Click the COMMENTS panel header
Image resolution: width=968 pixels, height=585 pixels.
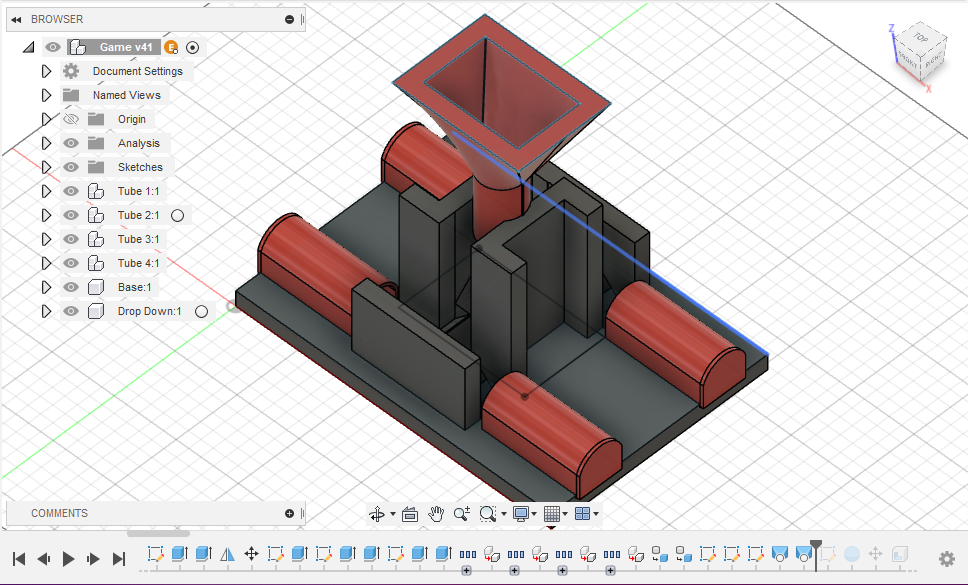[x=60, y=513]
